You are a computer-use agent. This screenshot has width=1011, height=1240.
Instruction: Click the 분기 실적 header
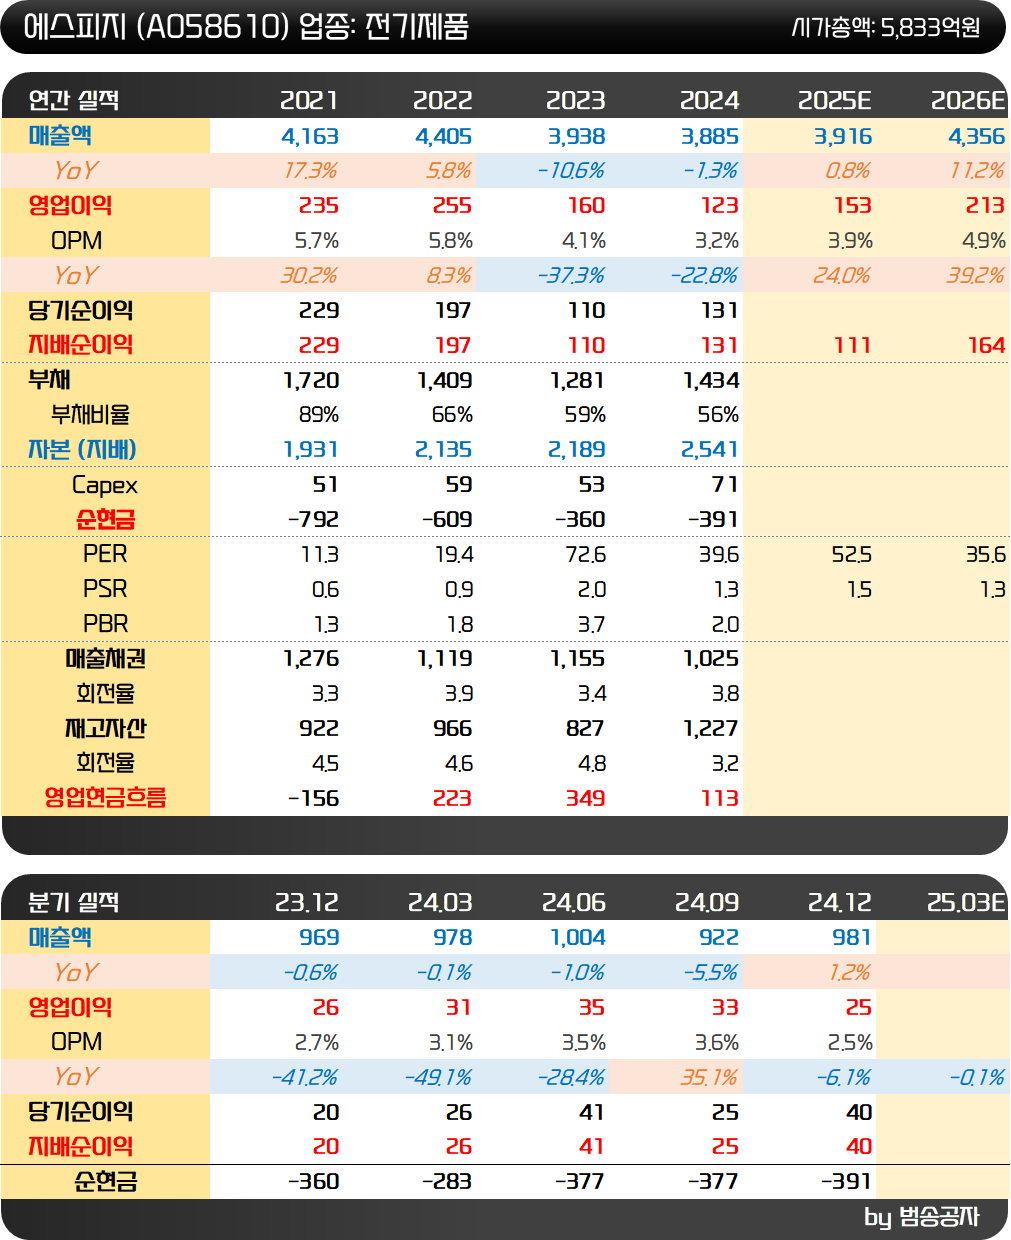[74, 902]
